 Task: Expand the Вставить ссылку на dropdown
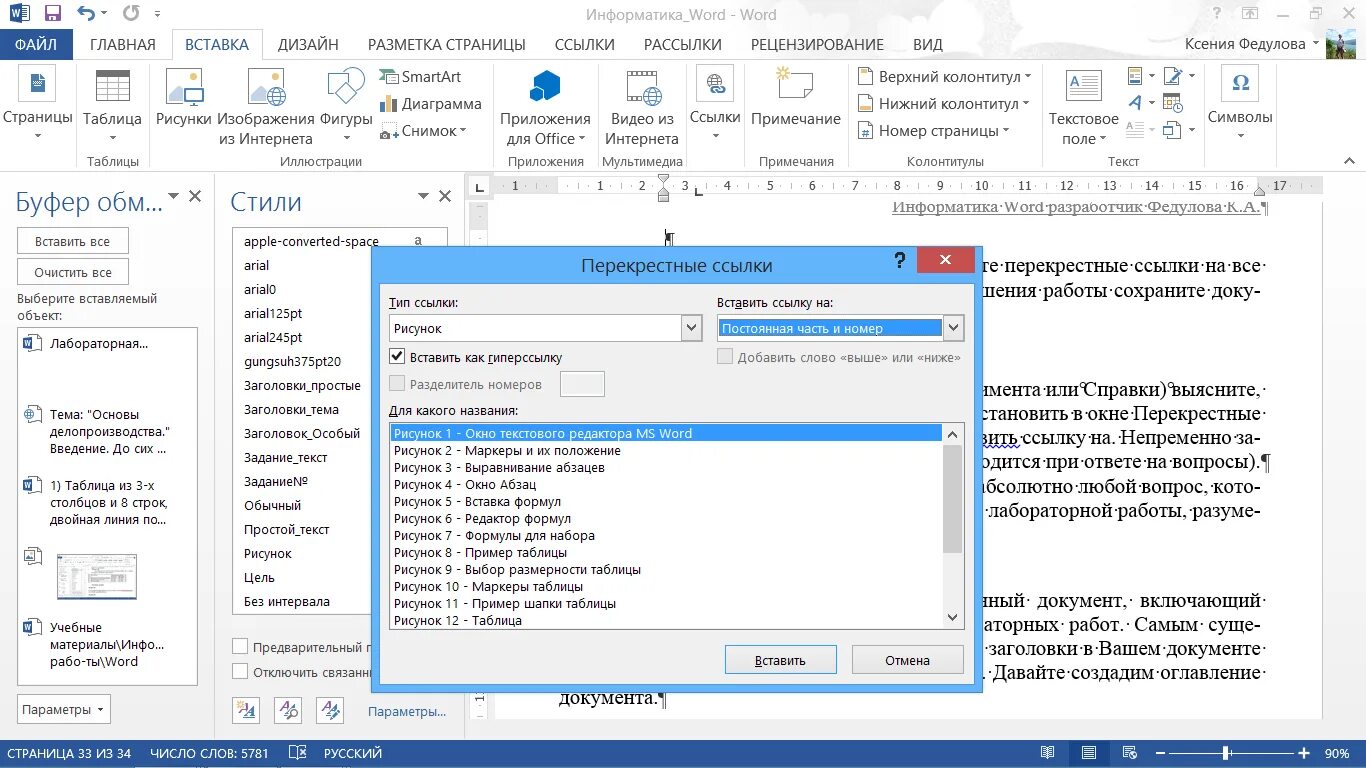coord(953,328)
